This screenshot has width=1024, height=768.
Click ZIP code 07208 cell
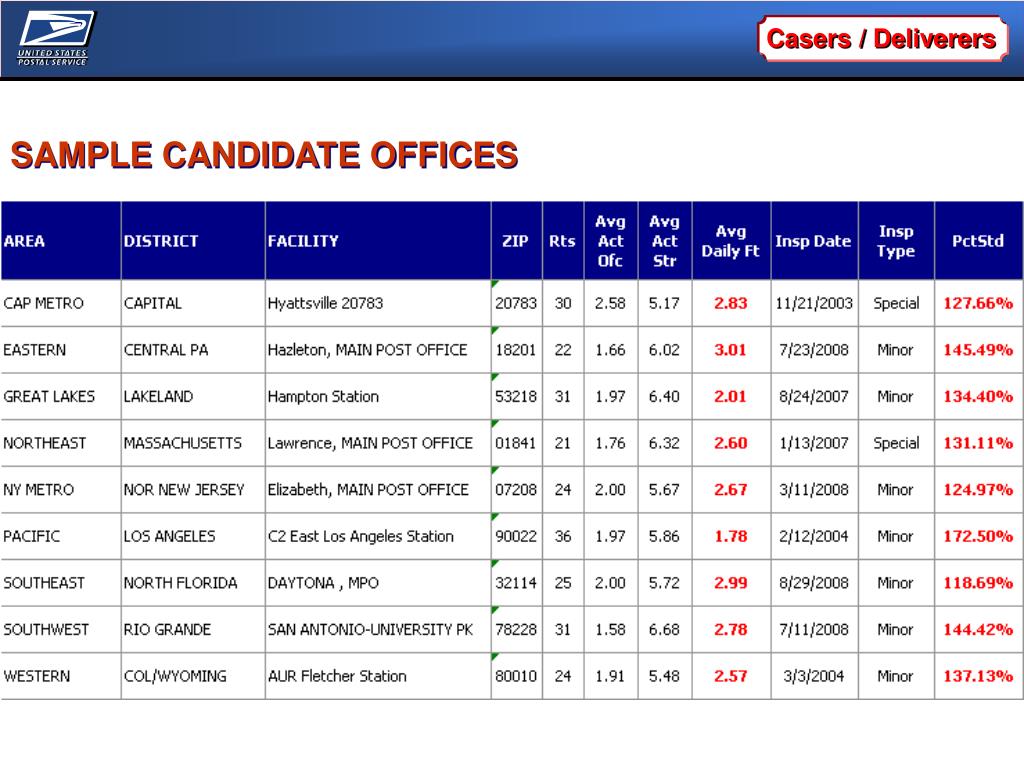click(x=516, y=490)
